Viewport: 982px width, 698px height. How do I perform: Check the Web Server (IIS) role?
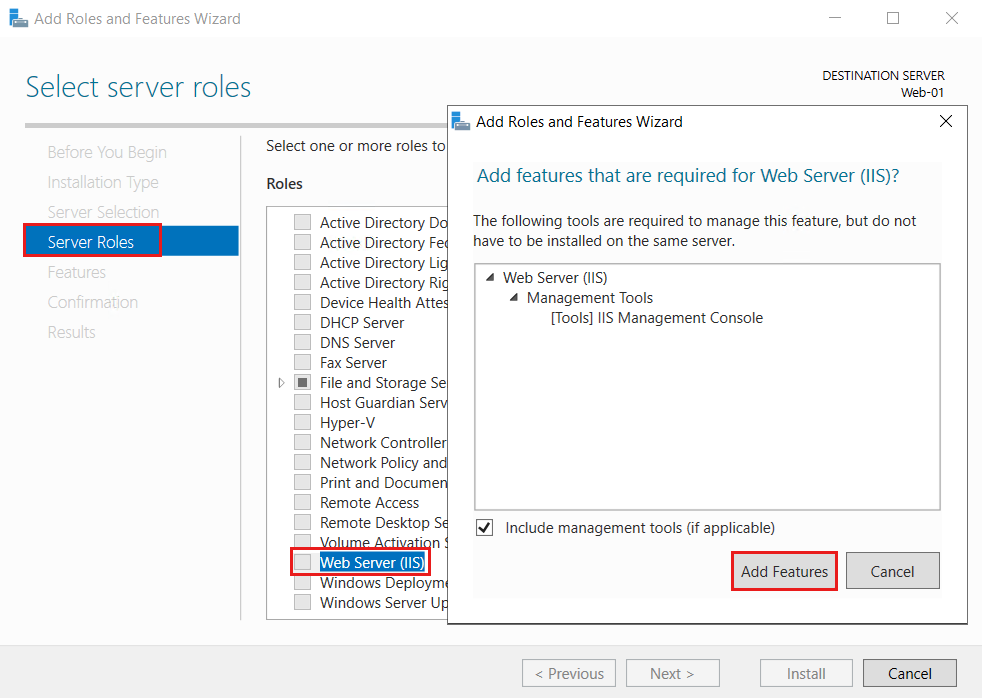(x=302, y=562)
